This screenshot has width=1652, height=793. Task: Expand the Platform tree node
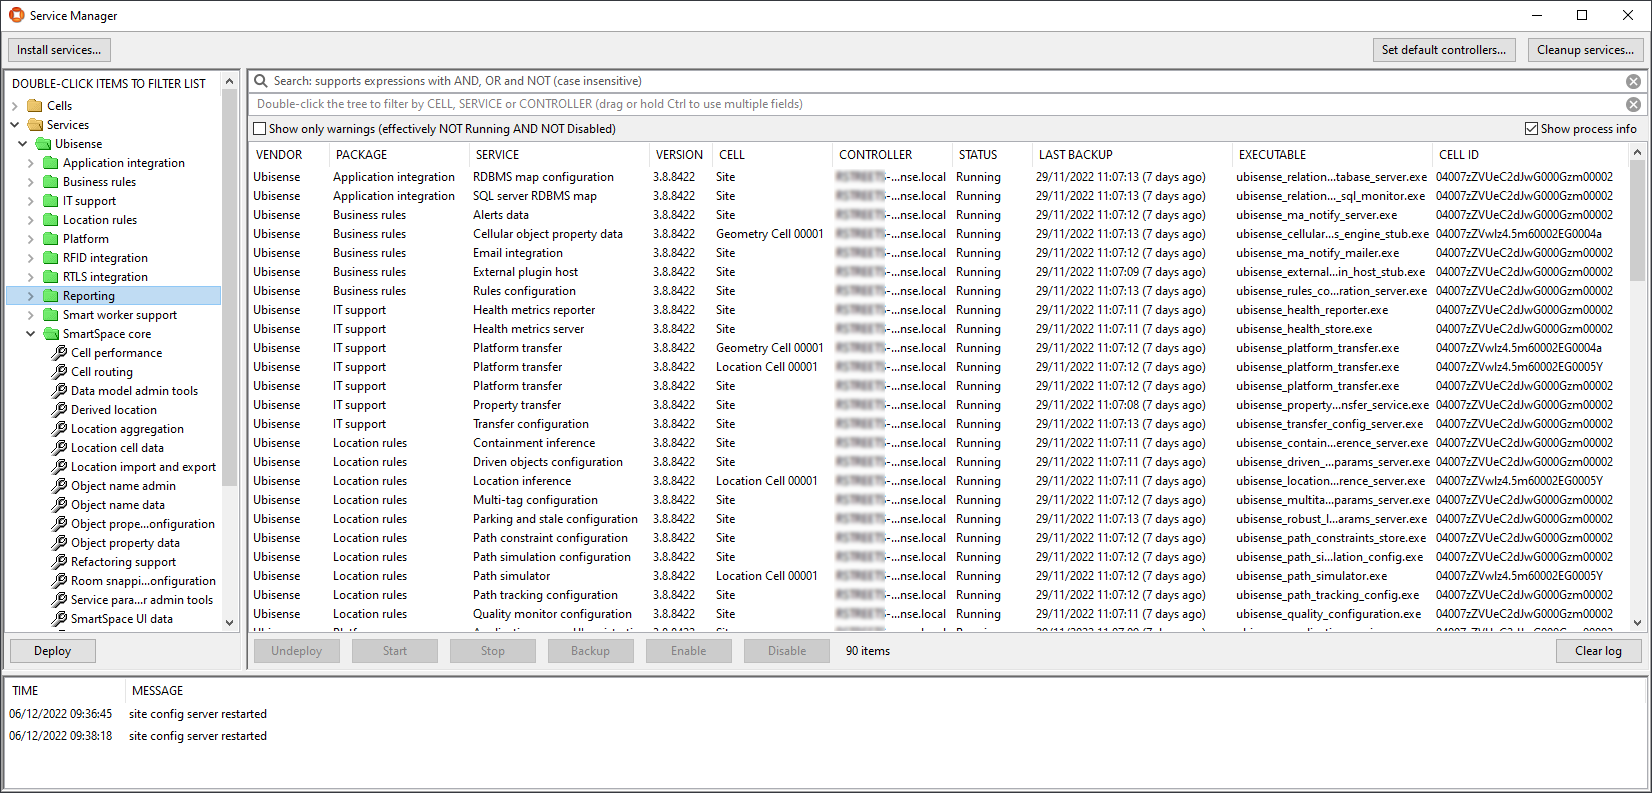pos(31,239)
